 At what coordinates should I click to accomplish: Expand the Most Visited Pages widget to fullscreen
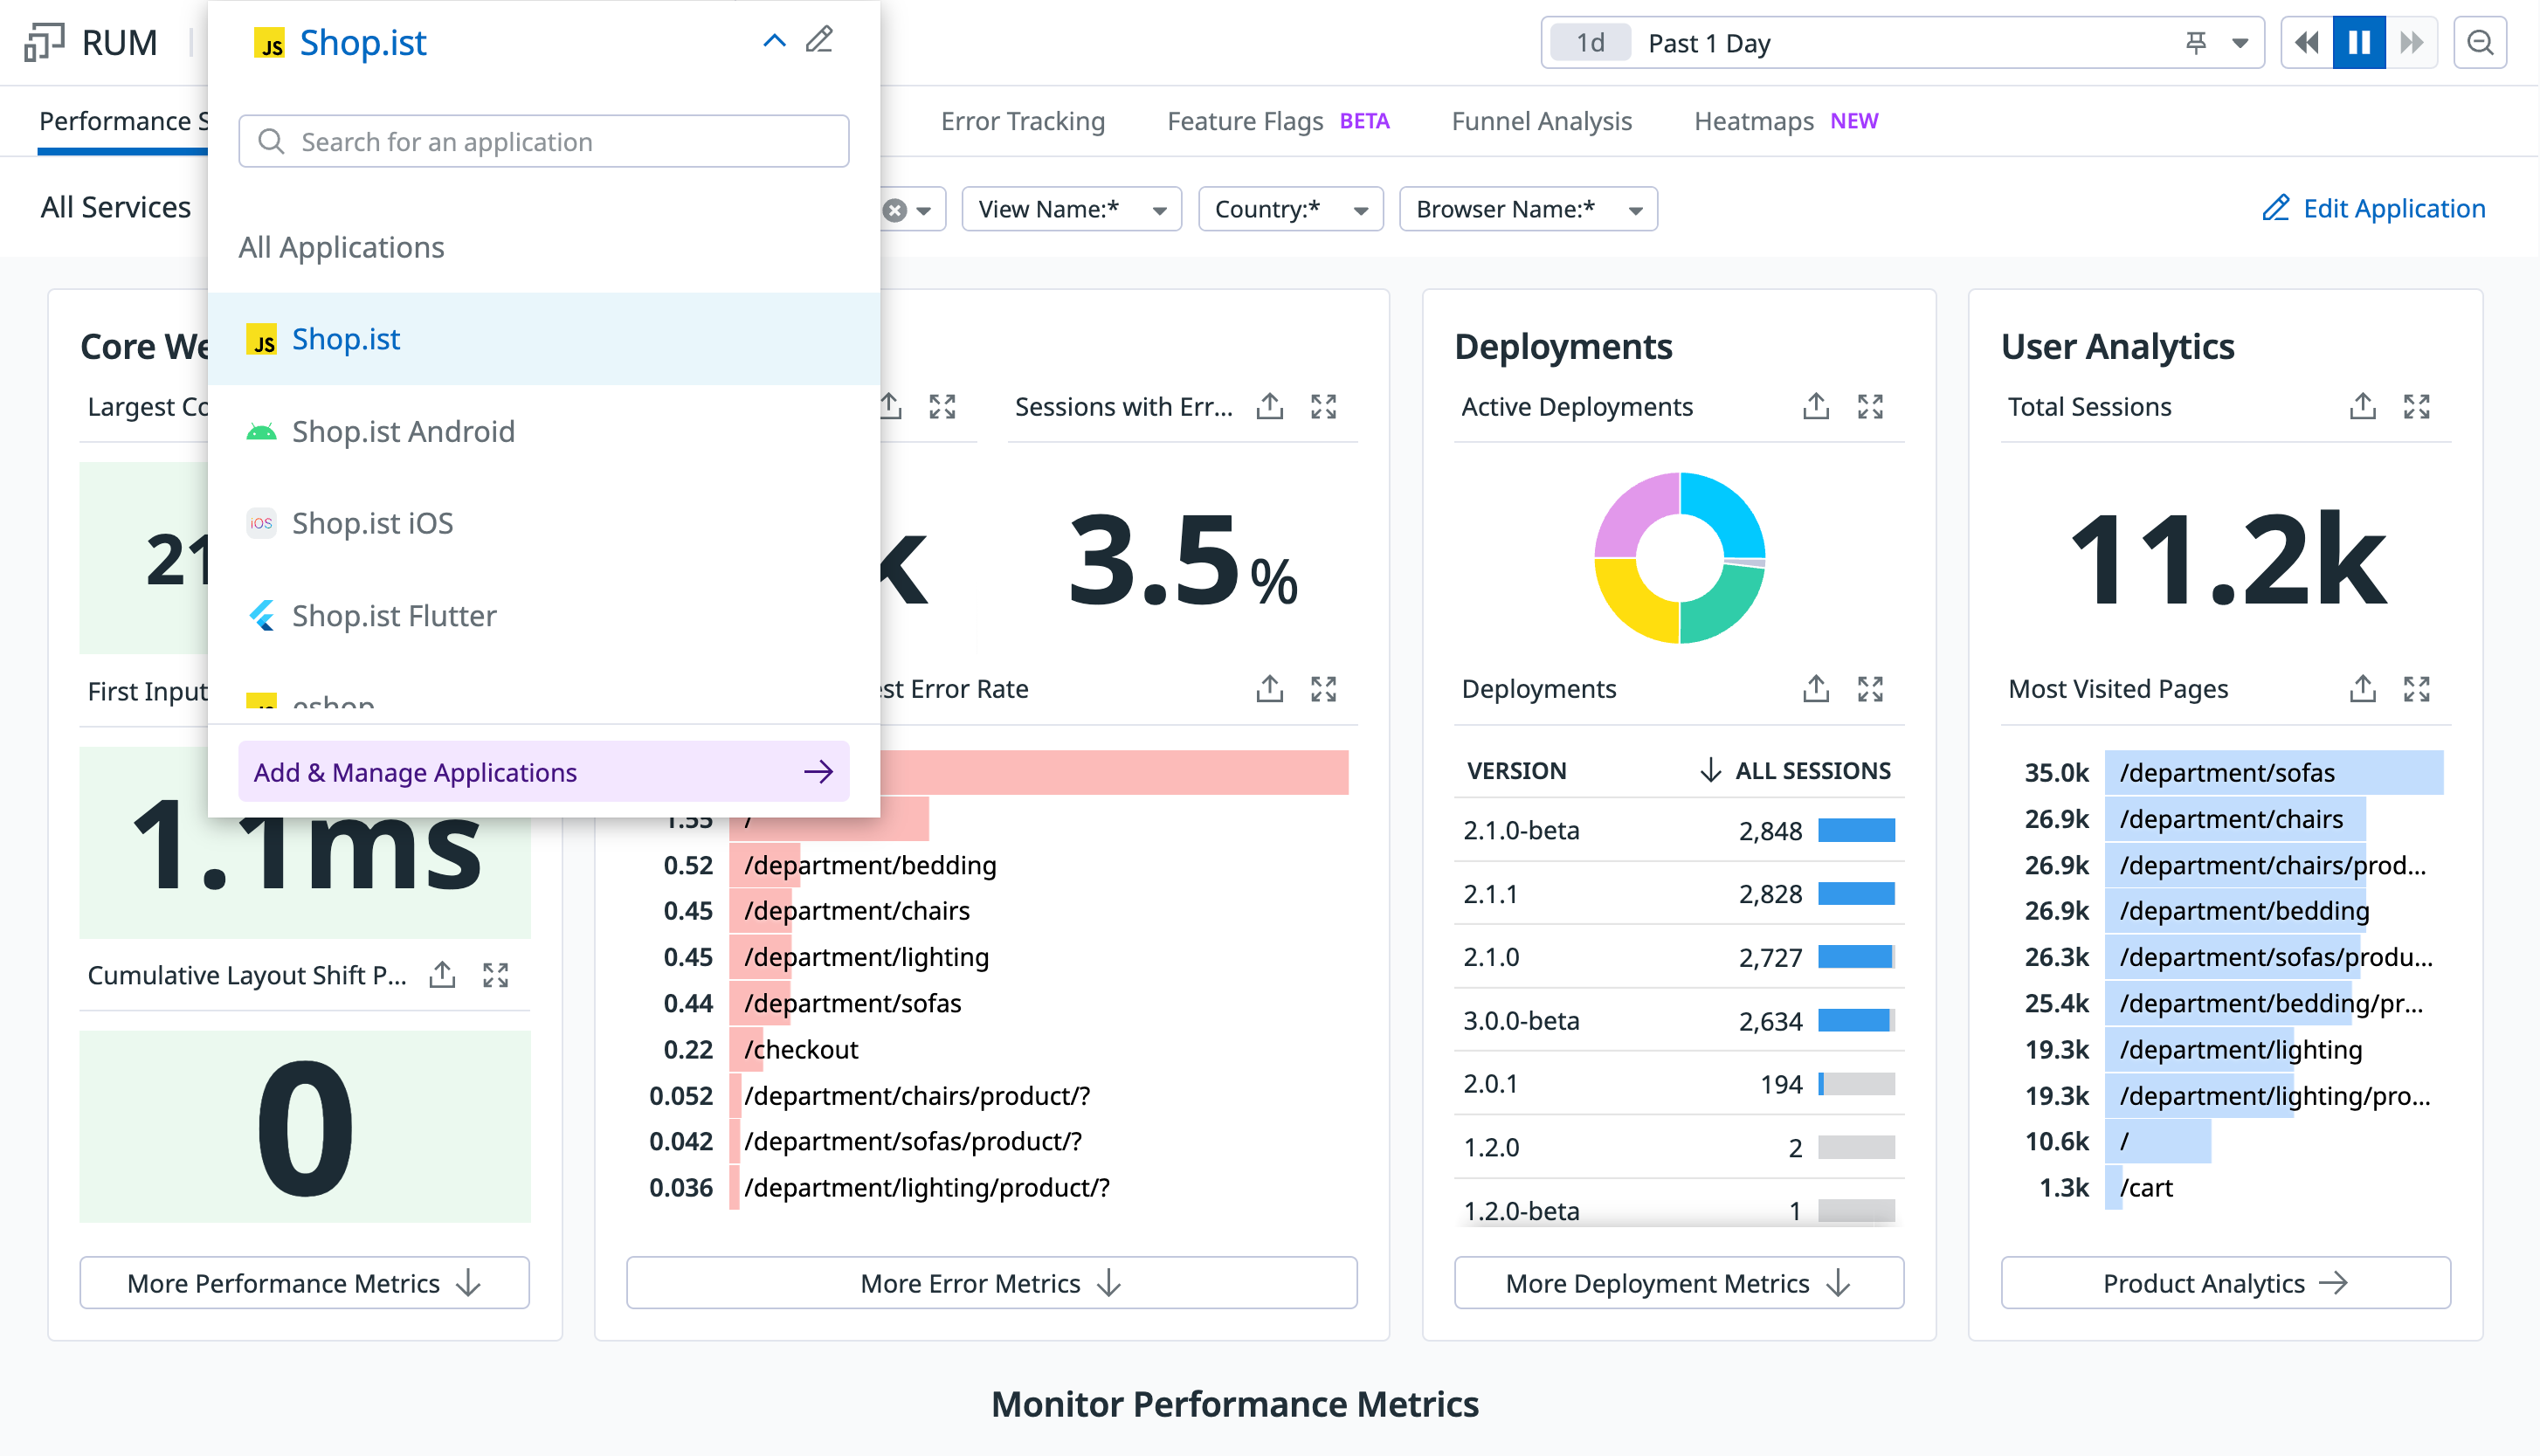(x=2416, y=689)
